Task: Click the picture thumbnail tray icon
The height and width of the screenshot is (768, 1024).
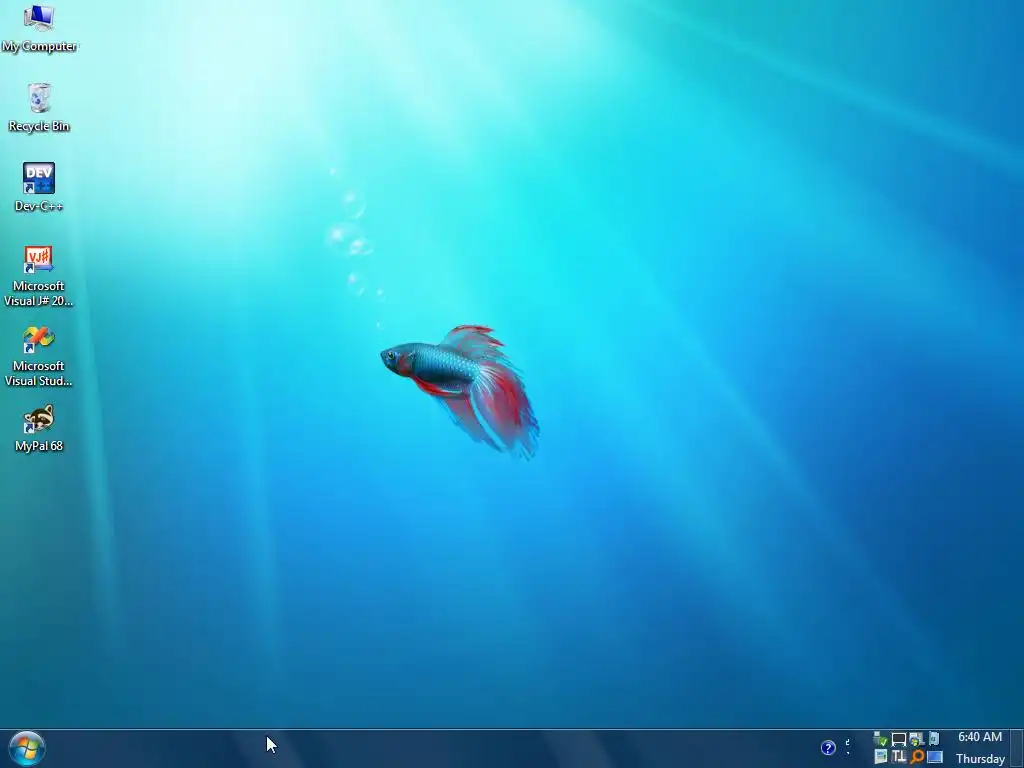Action: point(880,757)
